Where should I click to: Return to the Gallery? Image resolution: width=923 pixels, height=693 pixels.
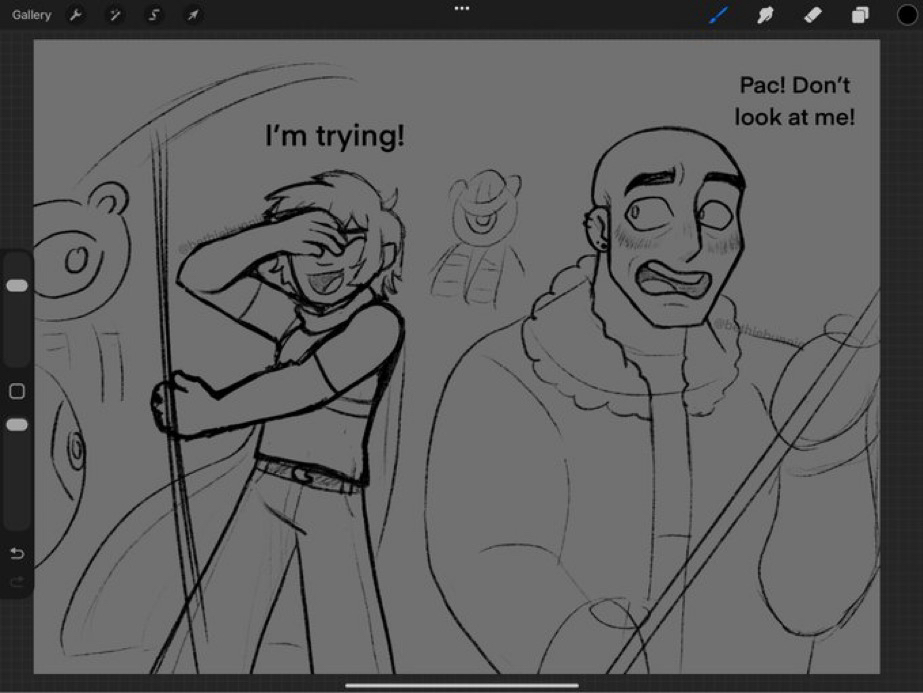pos(31,15)
